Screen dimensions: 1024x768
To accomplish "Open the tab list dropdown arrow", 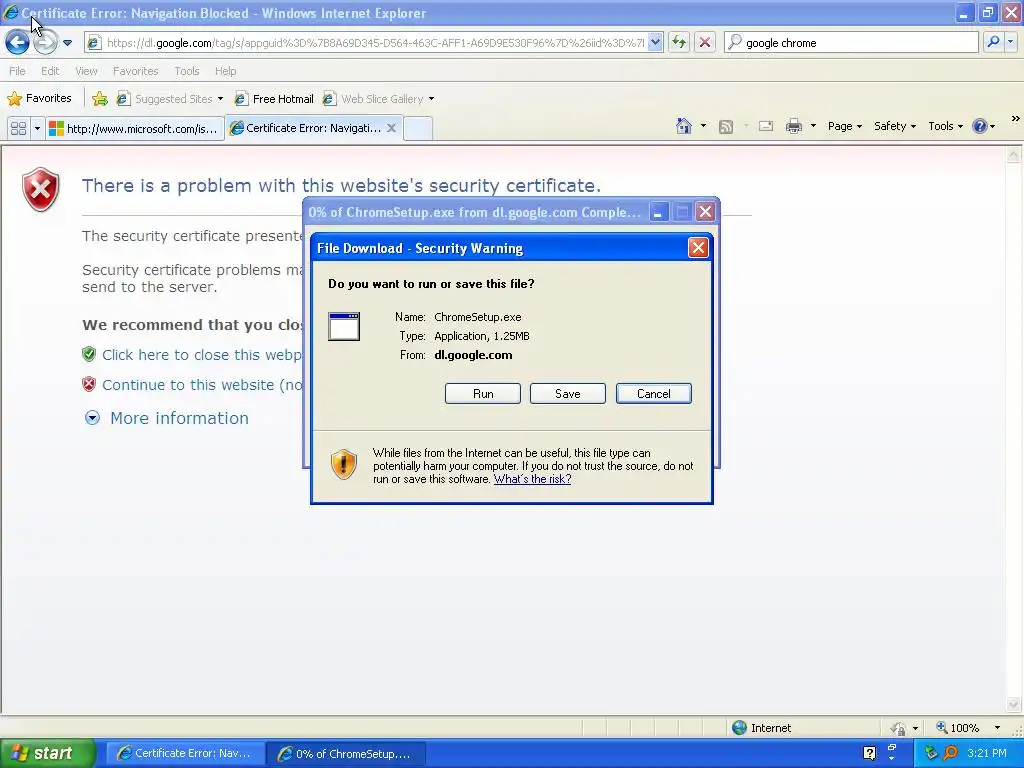I will click(37, 129).
